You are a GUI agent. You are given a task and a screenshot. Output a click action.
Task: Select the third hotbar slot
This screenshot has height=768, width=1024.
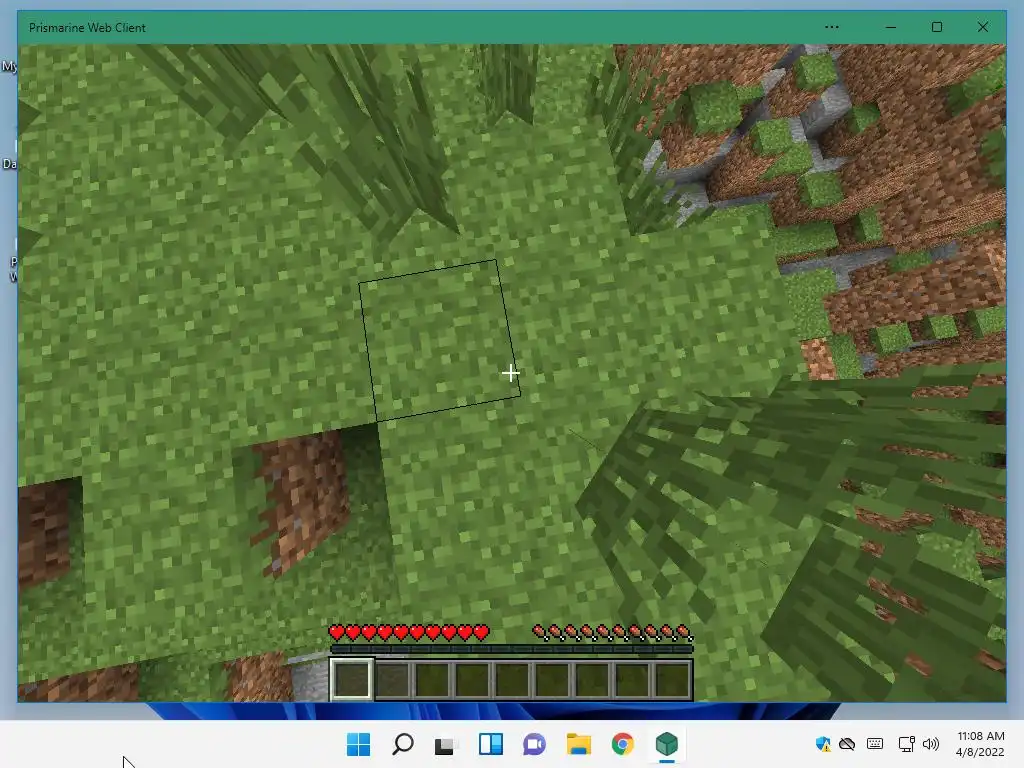[432, 679]
